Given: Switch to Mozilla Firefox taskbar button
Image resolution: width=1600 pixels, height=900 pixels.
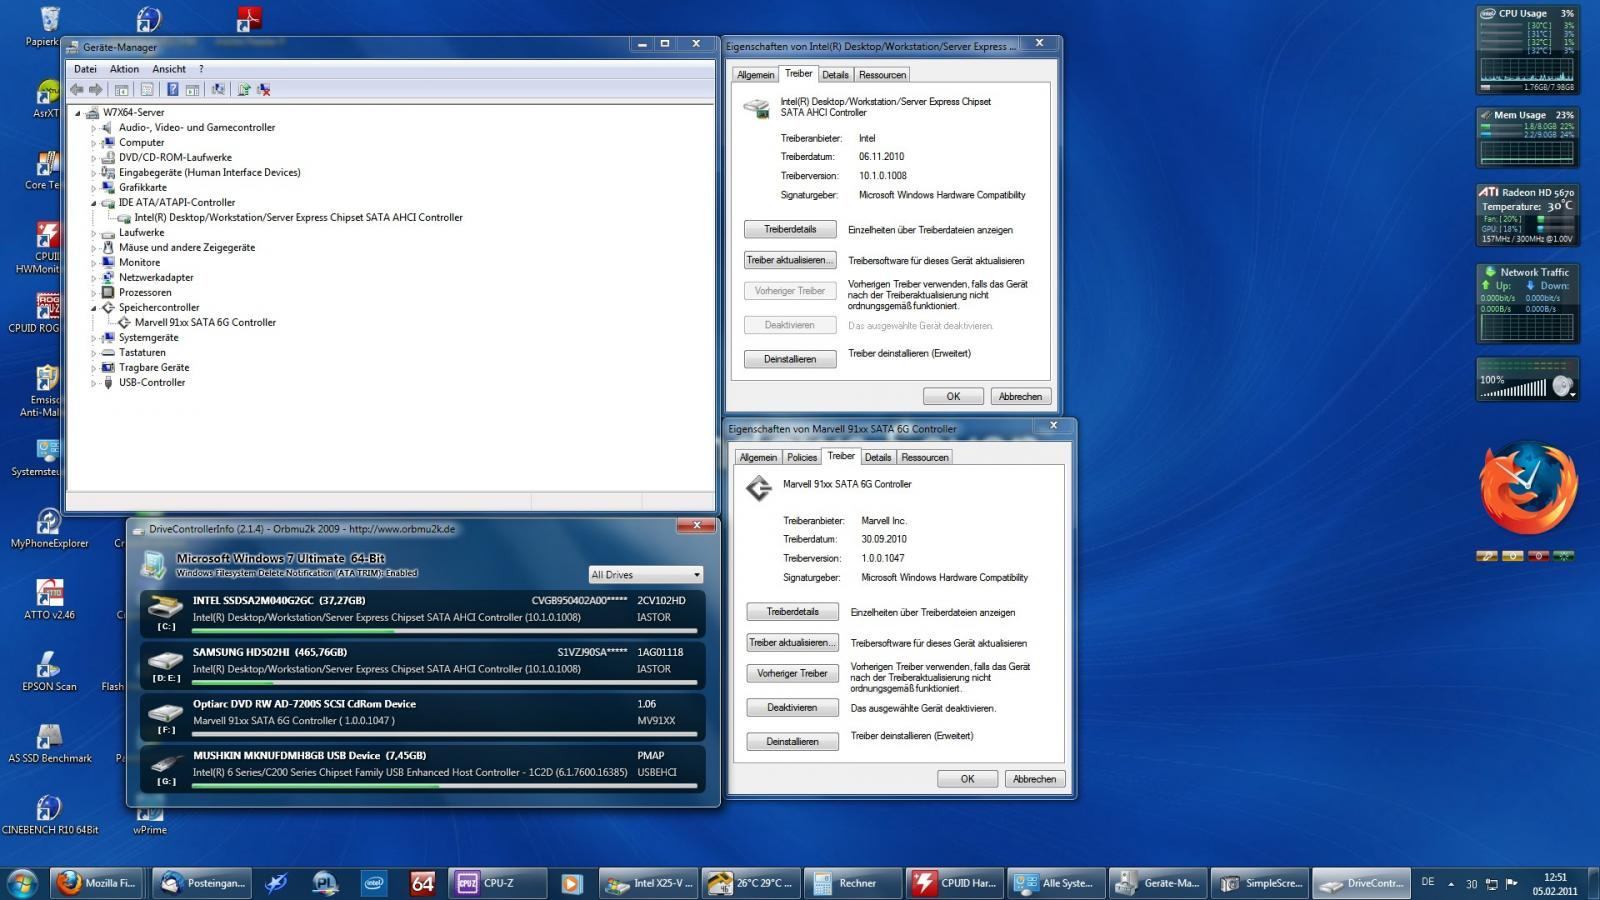Looking at the screenshot, I should point(99,883).
